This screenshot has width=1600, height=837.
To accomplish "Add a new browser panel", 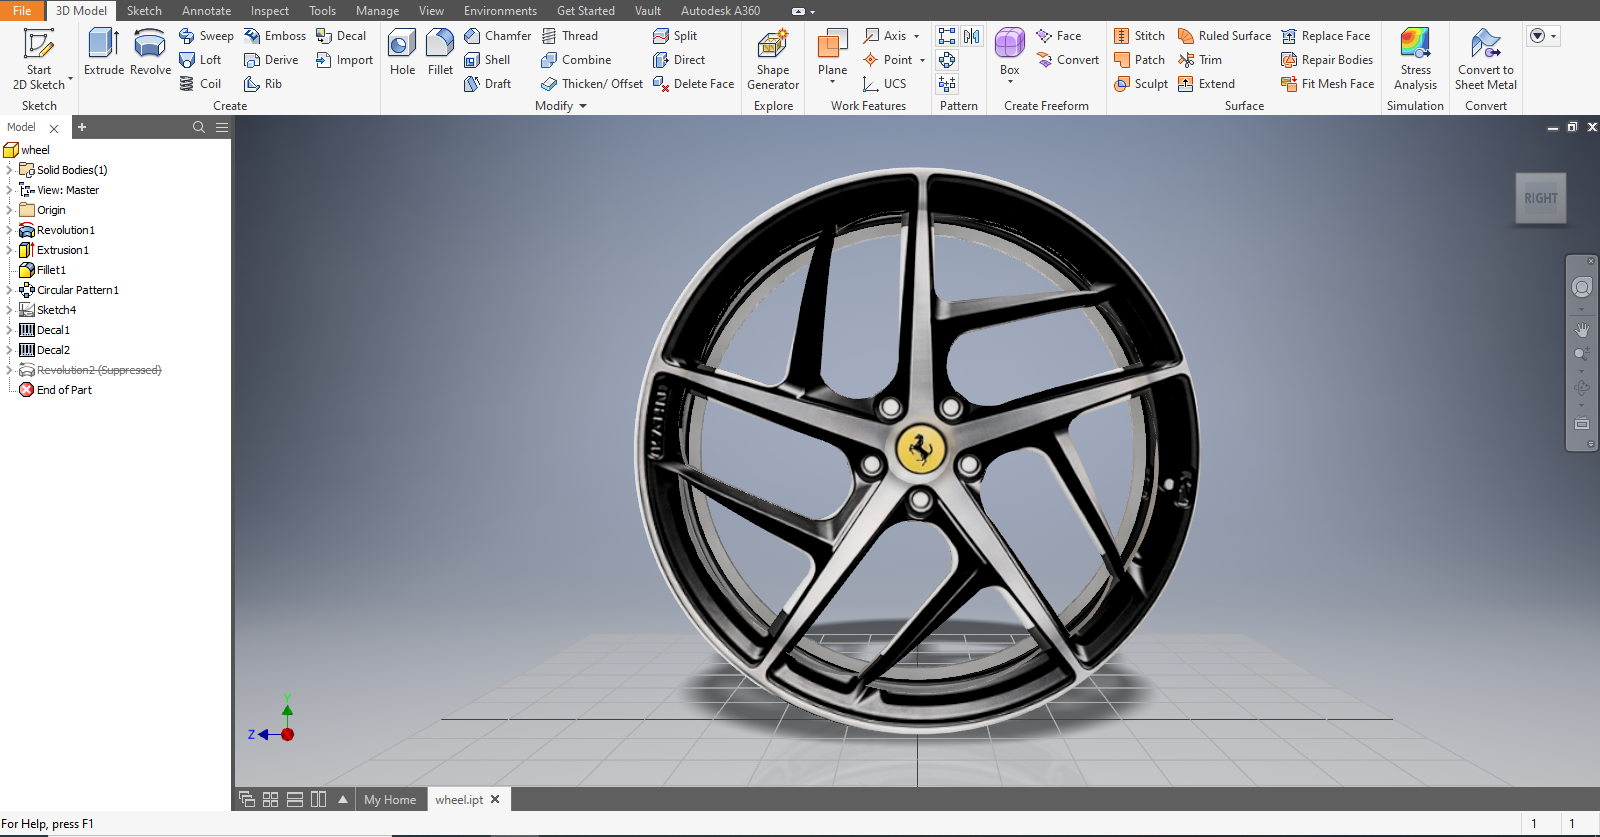I will point(82,127).
